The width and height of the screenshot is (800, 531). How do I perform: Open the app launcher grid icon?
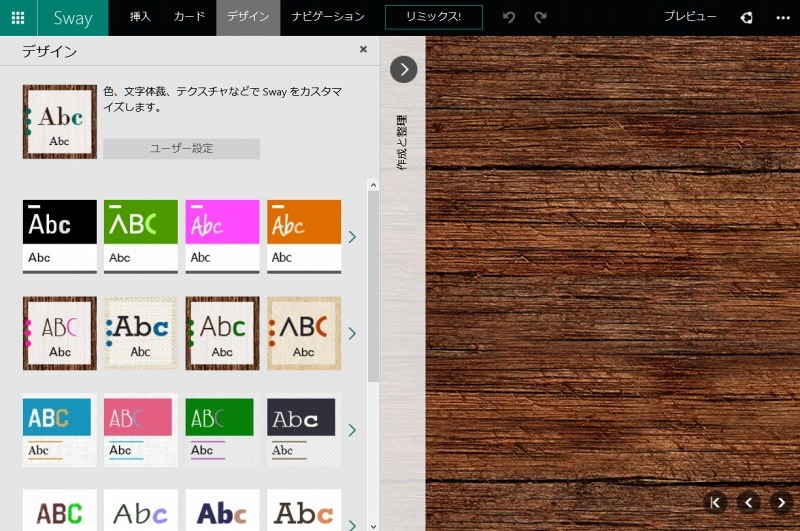click(18, 18)
